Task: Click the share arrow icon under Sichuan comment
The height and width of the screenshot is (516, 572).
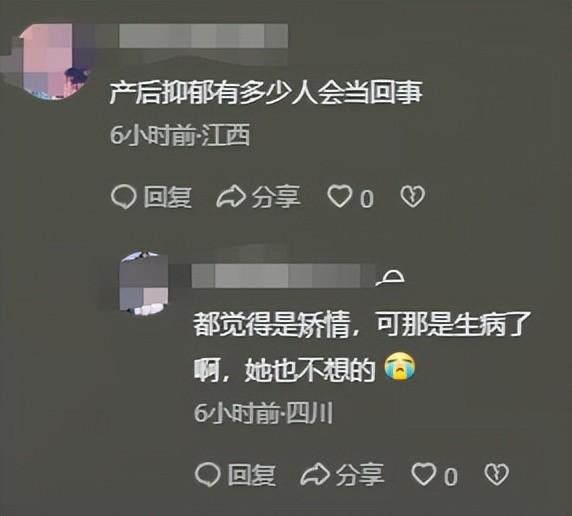Action: coord(314,474)
